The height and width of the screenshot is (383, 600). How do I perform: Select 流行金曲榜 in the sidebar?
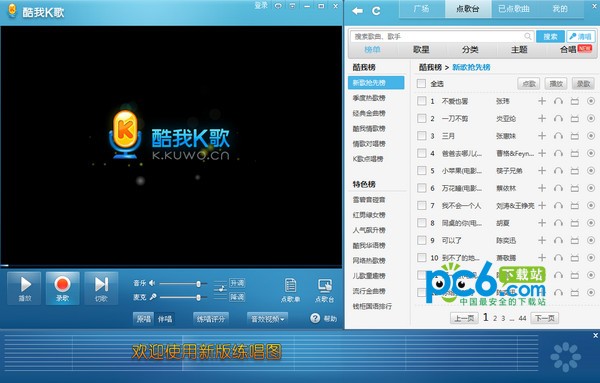point(369,291)
